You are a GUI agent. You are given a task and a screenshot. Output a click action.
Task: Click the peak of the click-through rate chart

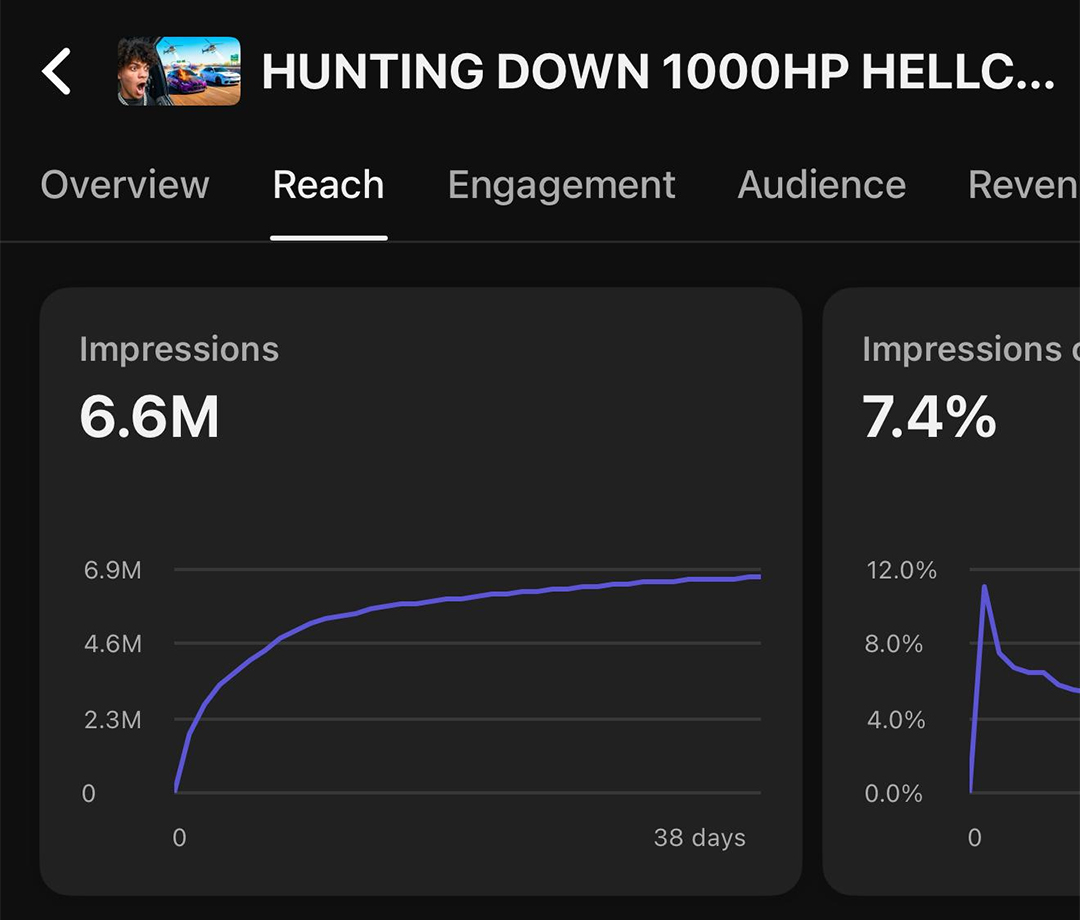[x=985, y=587]
